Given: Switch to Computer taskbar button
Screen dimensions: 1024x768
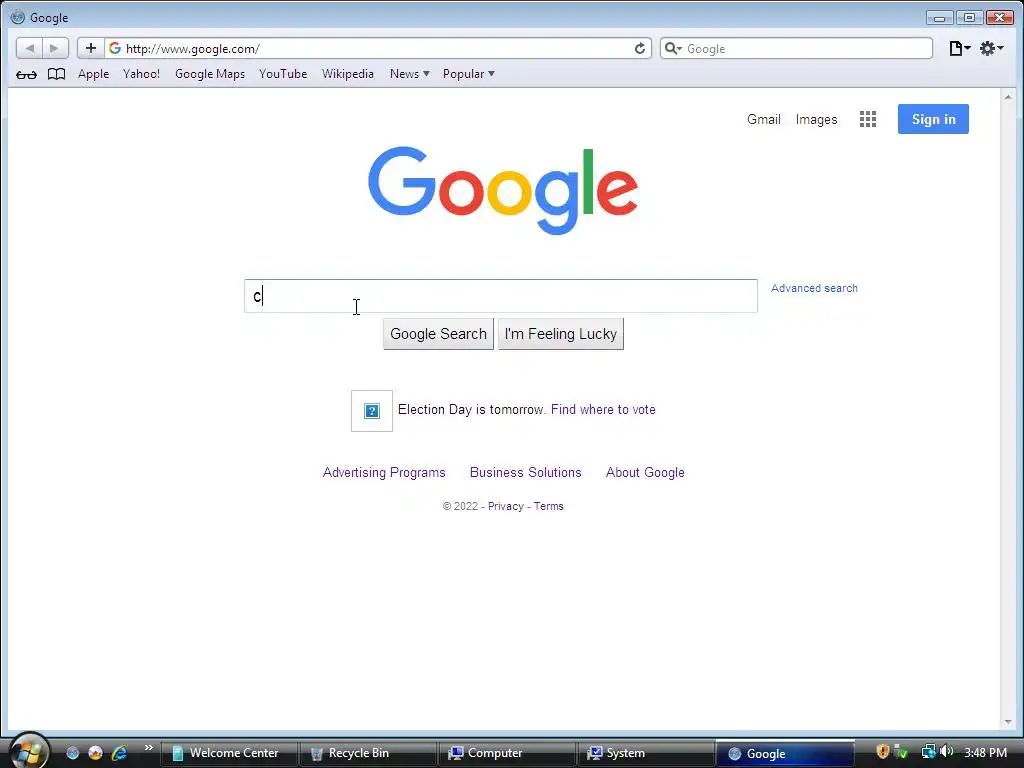Looking at the screenshot, I should [x=507, y=753].
